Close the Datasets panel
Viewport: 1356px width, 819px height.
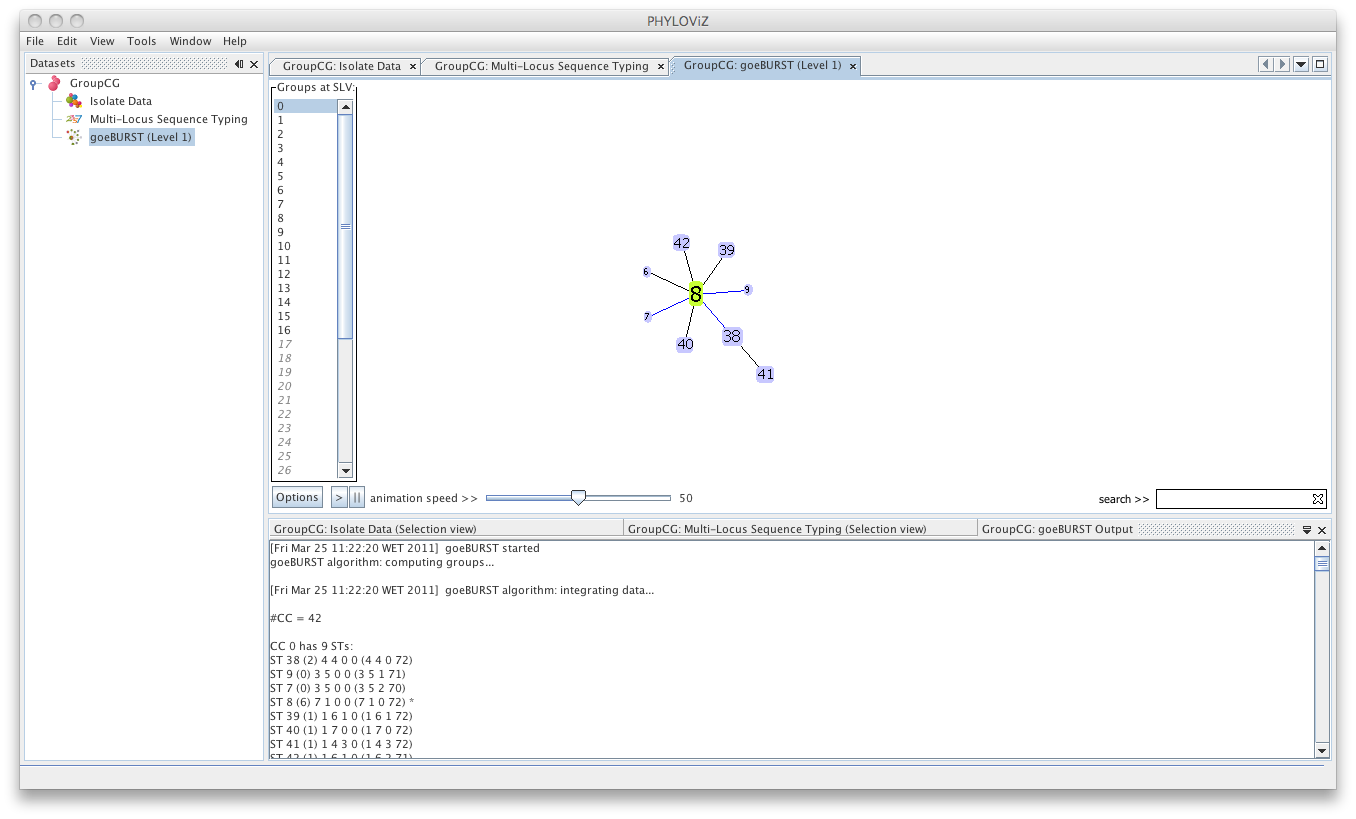[x=254, y=64]
